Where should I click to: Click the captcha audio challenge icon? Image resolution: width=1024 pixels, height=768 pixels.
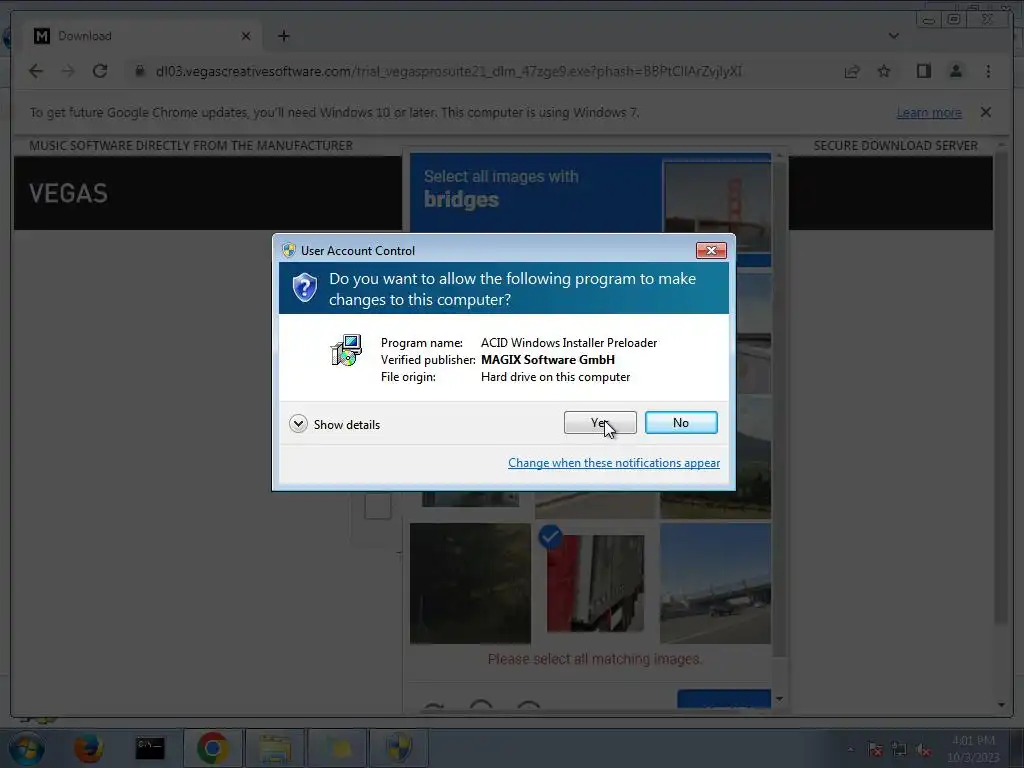(481, 705)
